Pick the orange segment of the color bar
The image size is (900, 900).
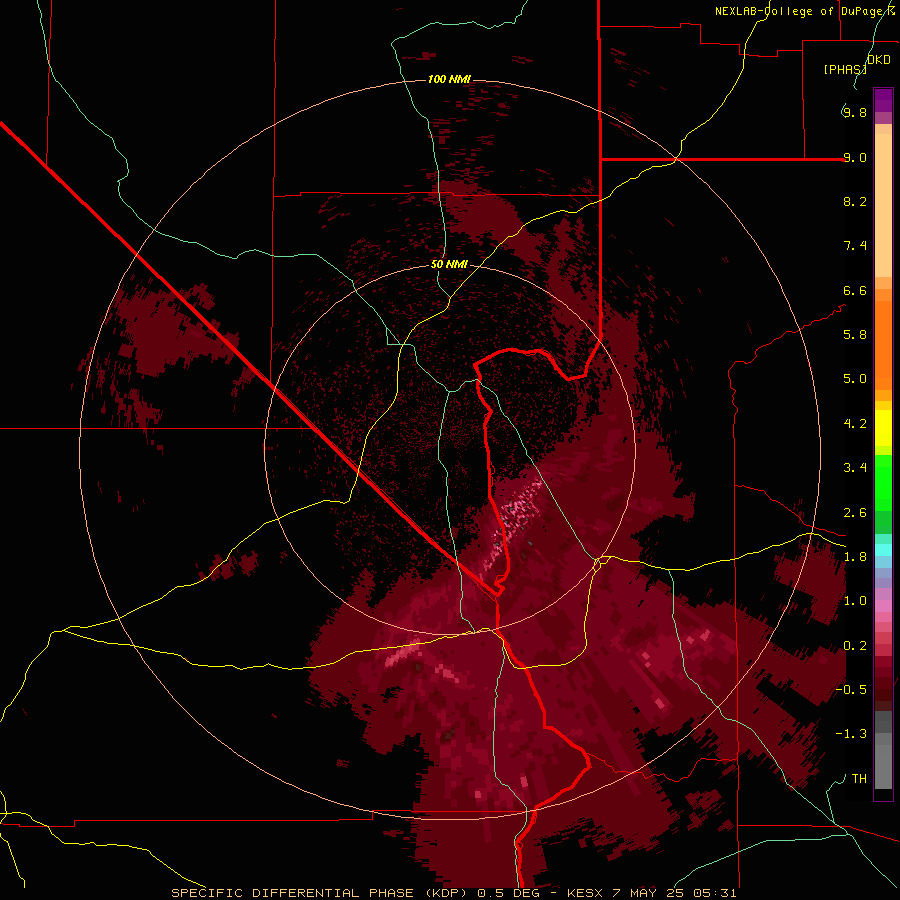883,344
